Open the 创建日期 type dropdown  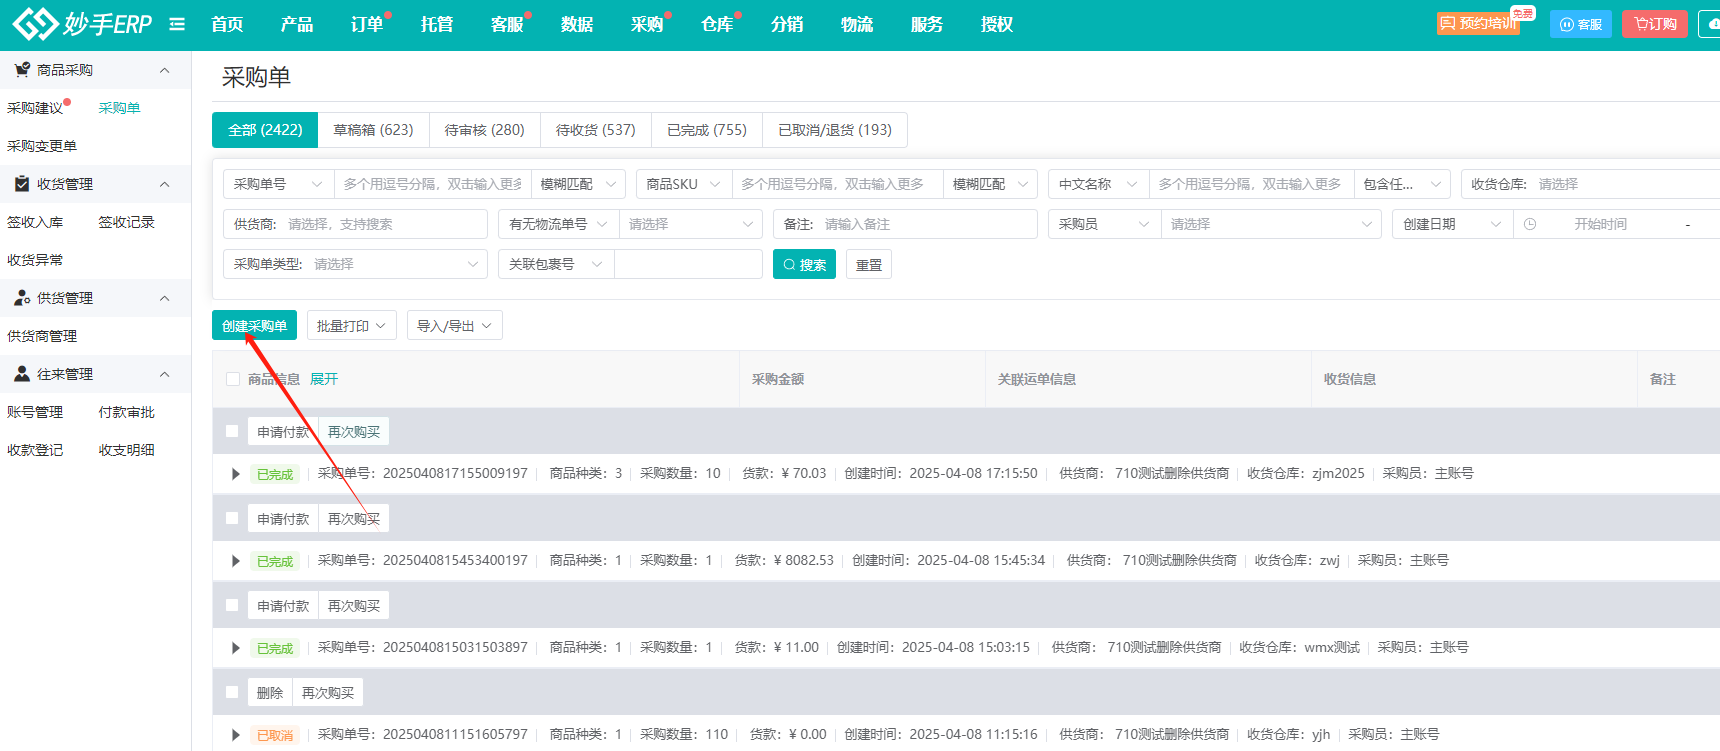coord(1452,224)
